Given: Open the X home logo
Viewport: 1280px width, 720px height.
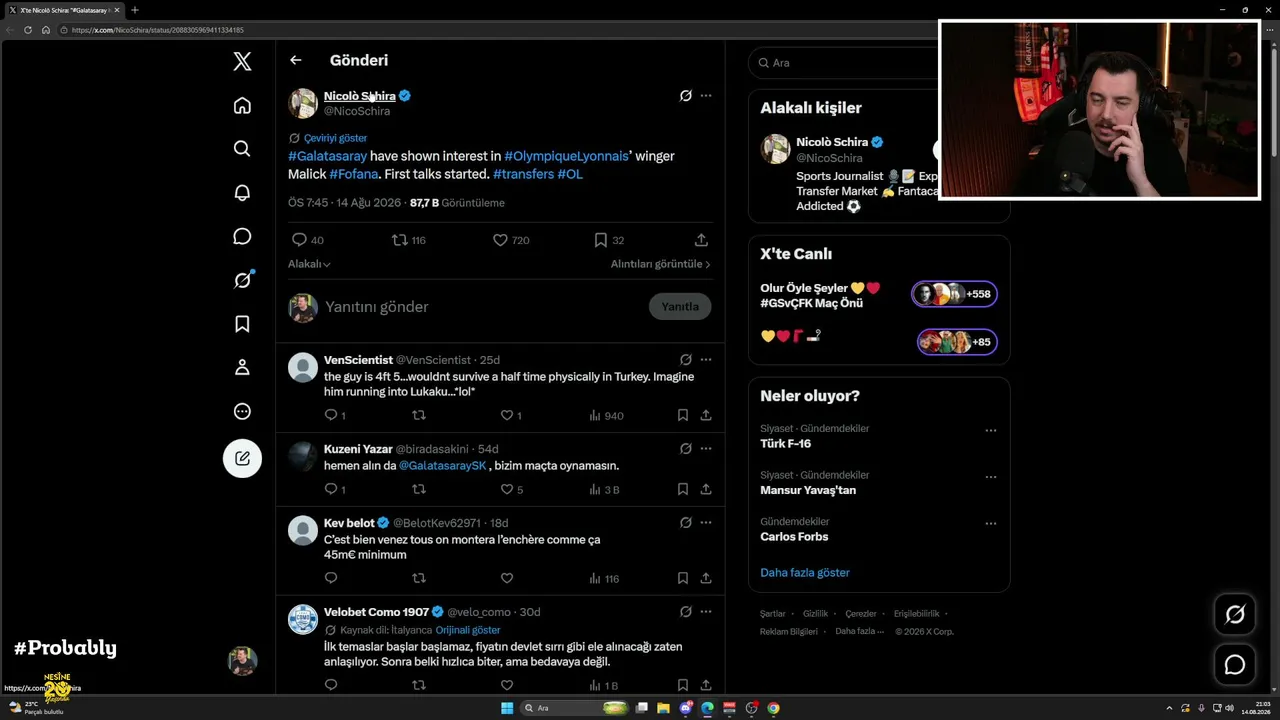Looking at the screenshot, I should tap(242, 61).
